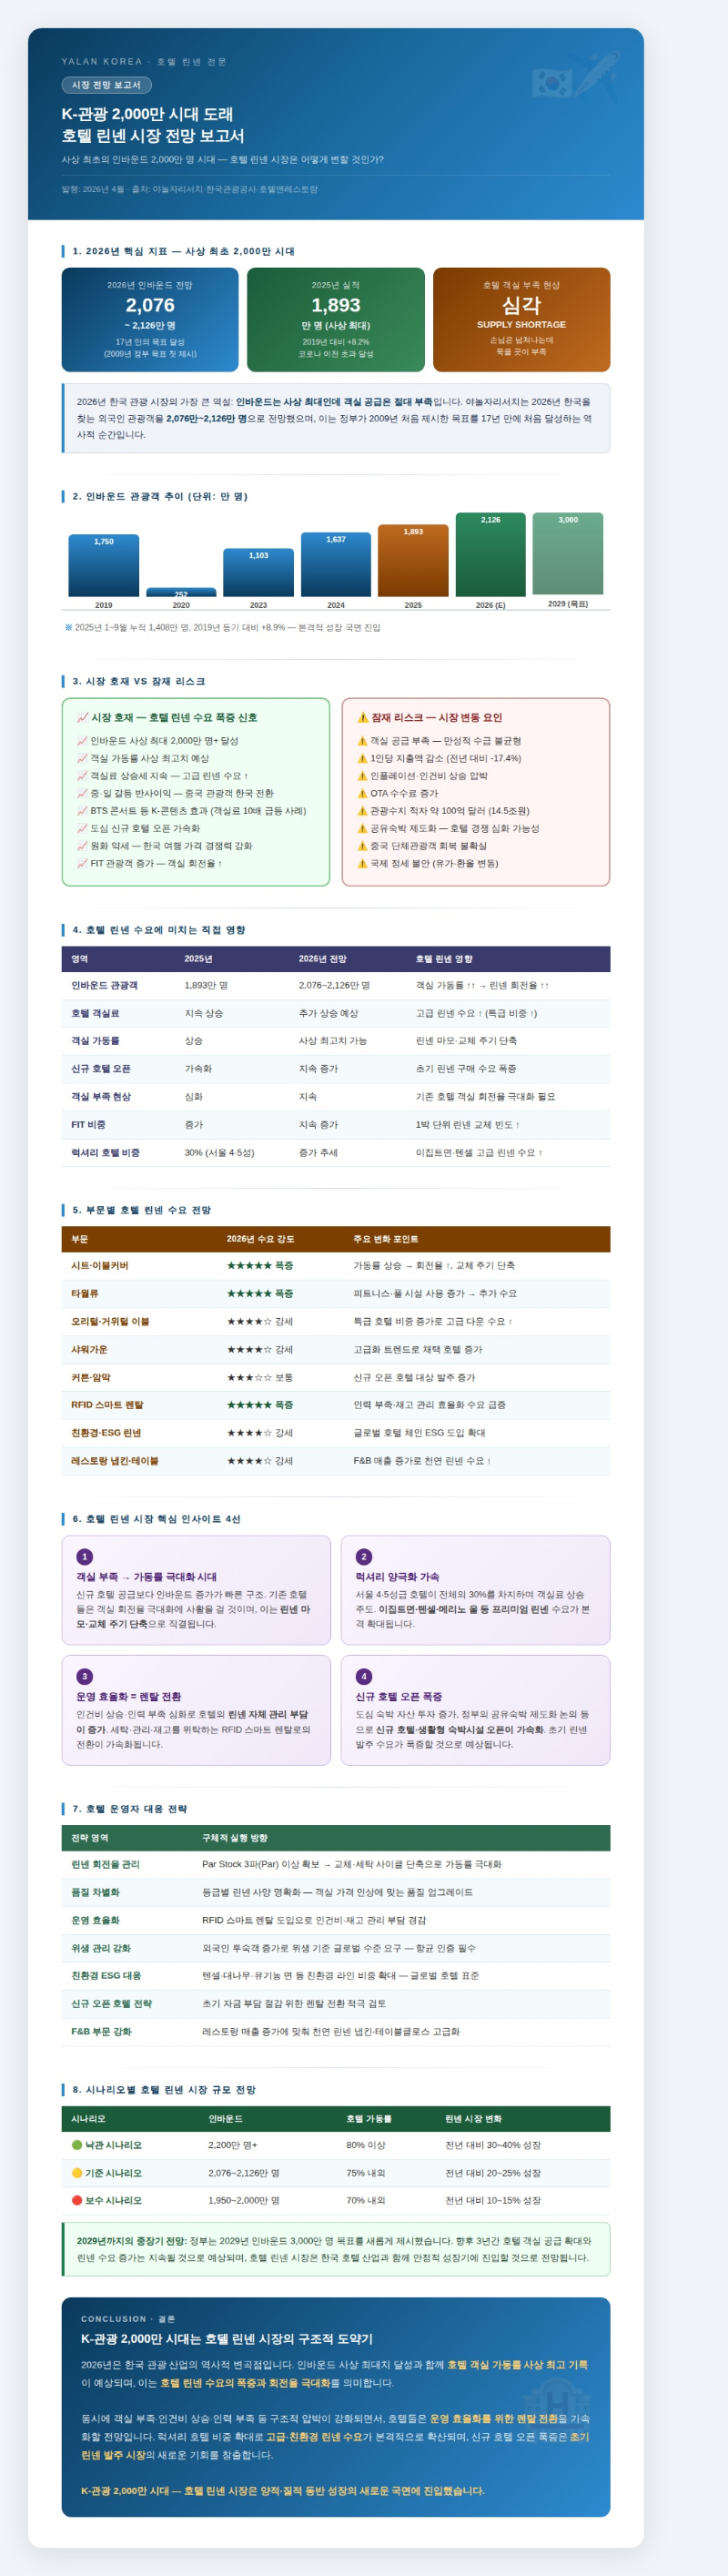Click the 품질 차별화 strategy row
Screen dimensions: 728x2576
[x=336, y=1892]
